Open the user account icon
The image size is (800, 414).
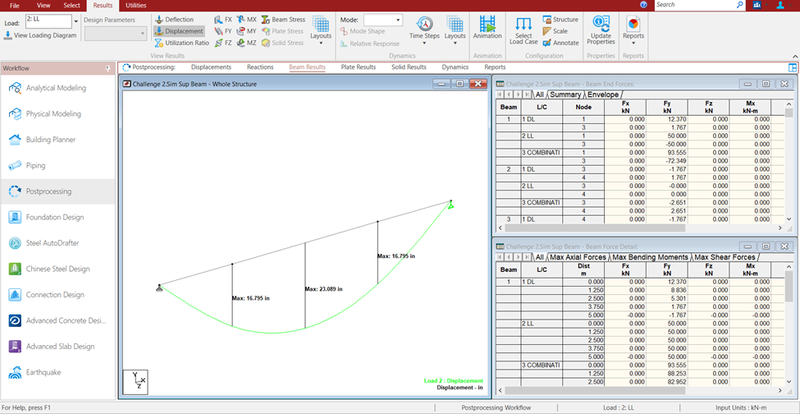[x=781, y=5]
